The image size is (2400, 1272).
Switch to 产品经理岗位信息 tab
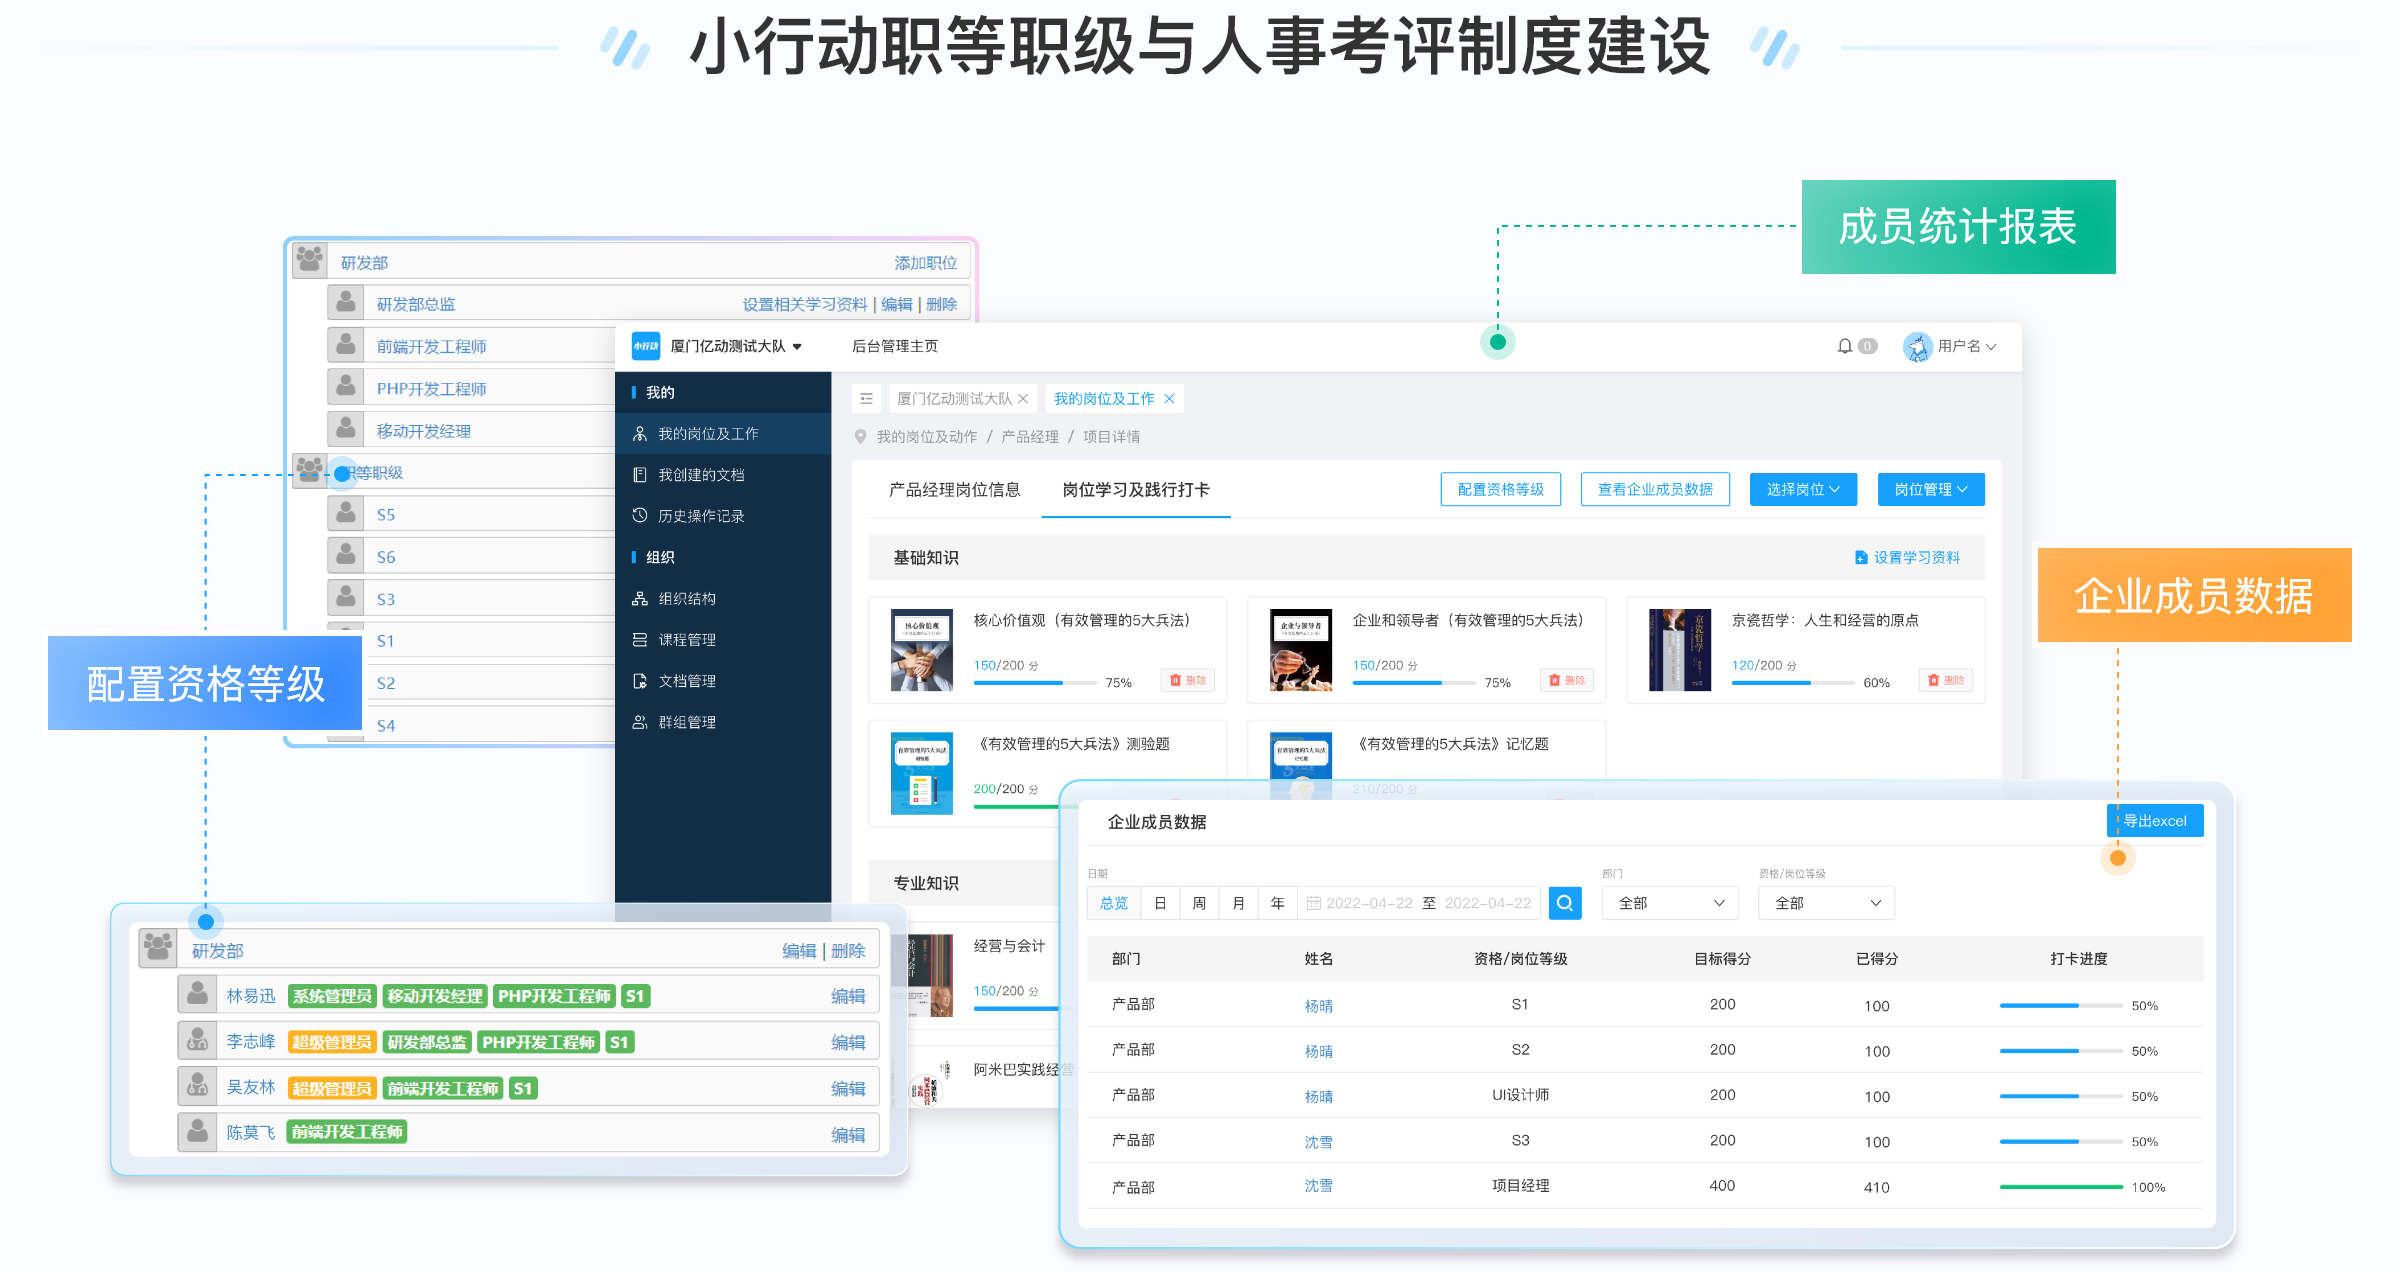pyautogui.click(x=954, y=489)
